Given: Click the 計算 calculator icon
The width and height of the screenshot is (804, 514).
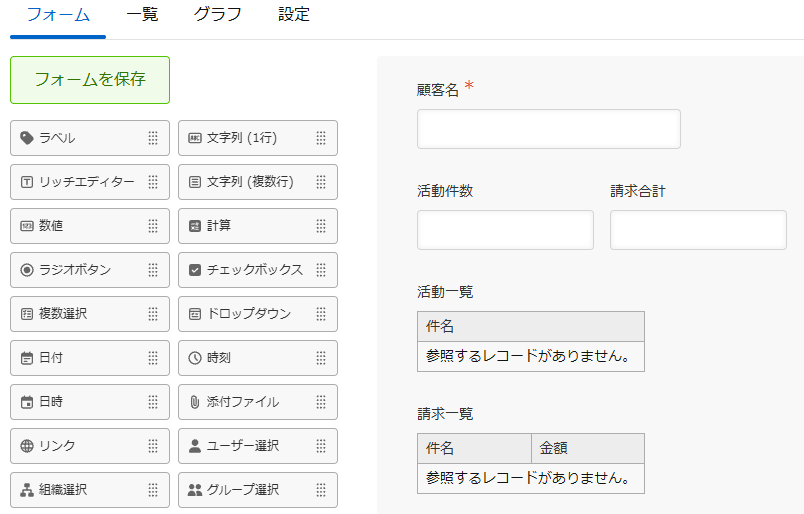Looking at the screenshot, I should (195, 226).
